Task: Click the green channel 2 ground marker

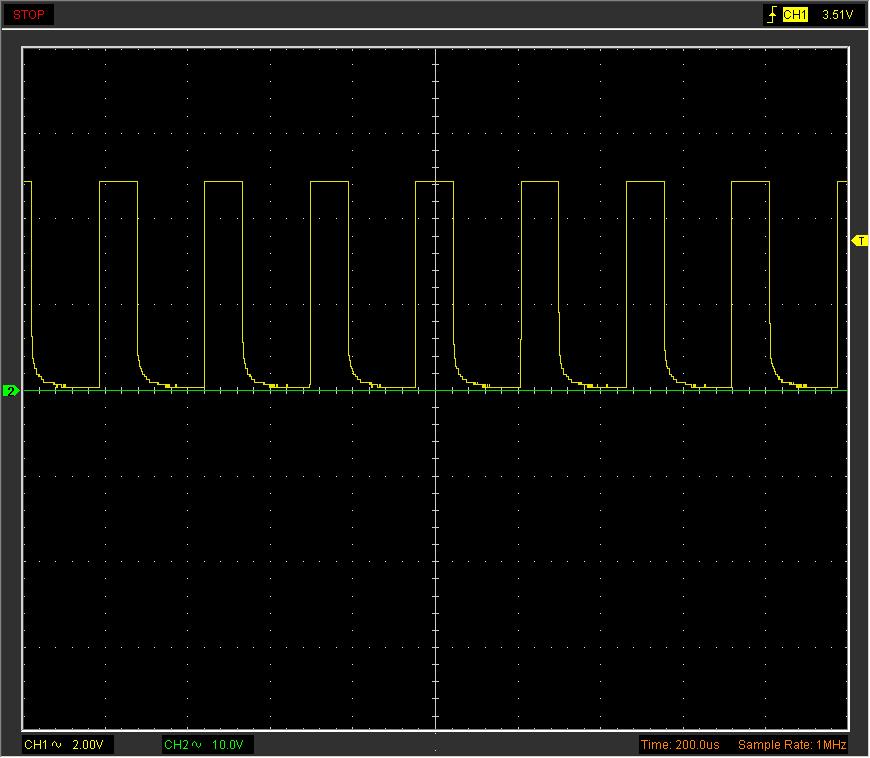Action: 11,391
